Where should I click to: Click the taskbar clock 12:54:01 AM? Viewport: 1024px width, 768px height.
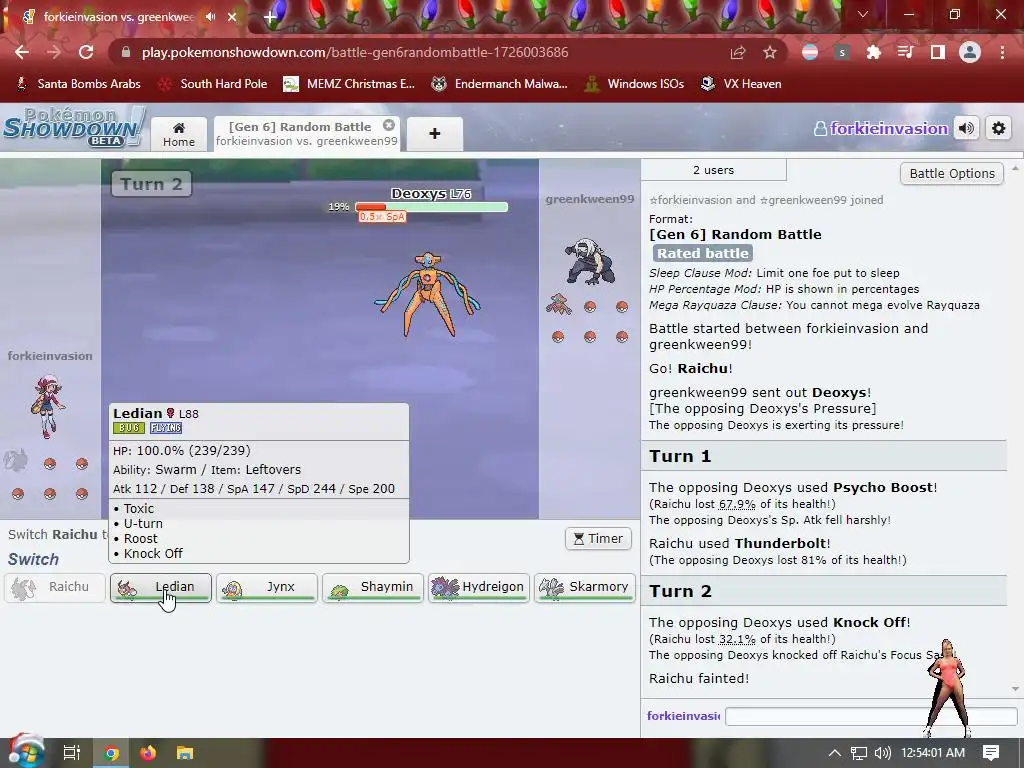(933, 753)
